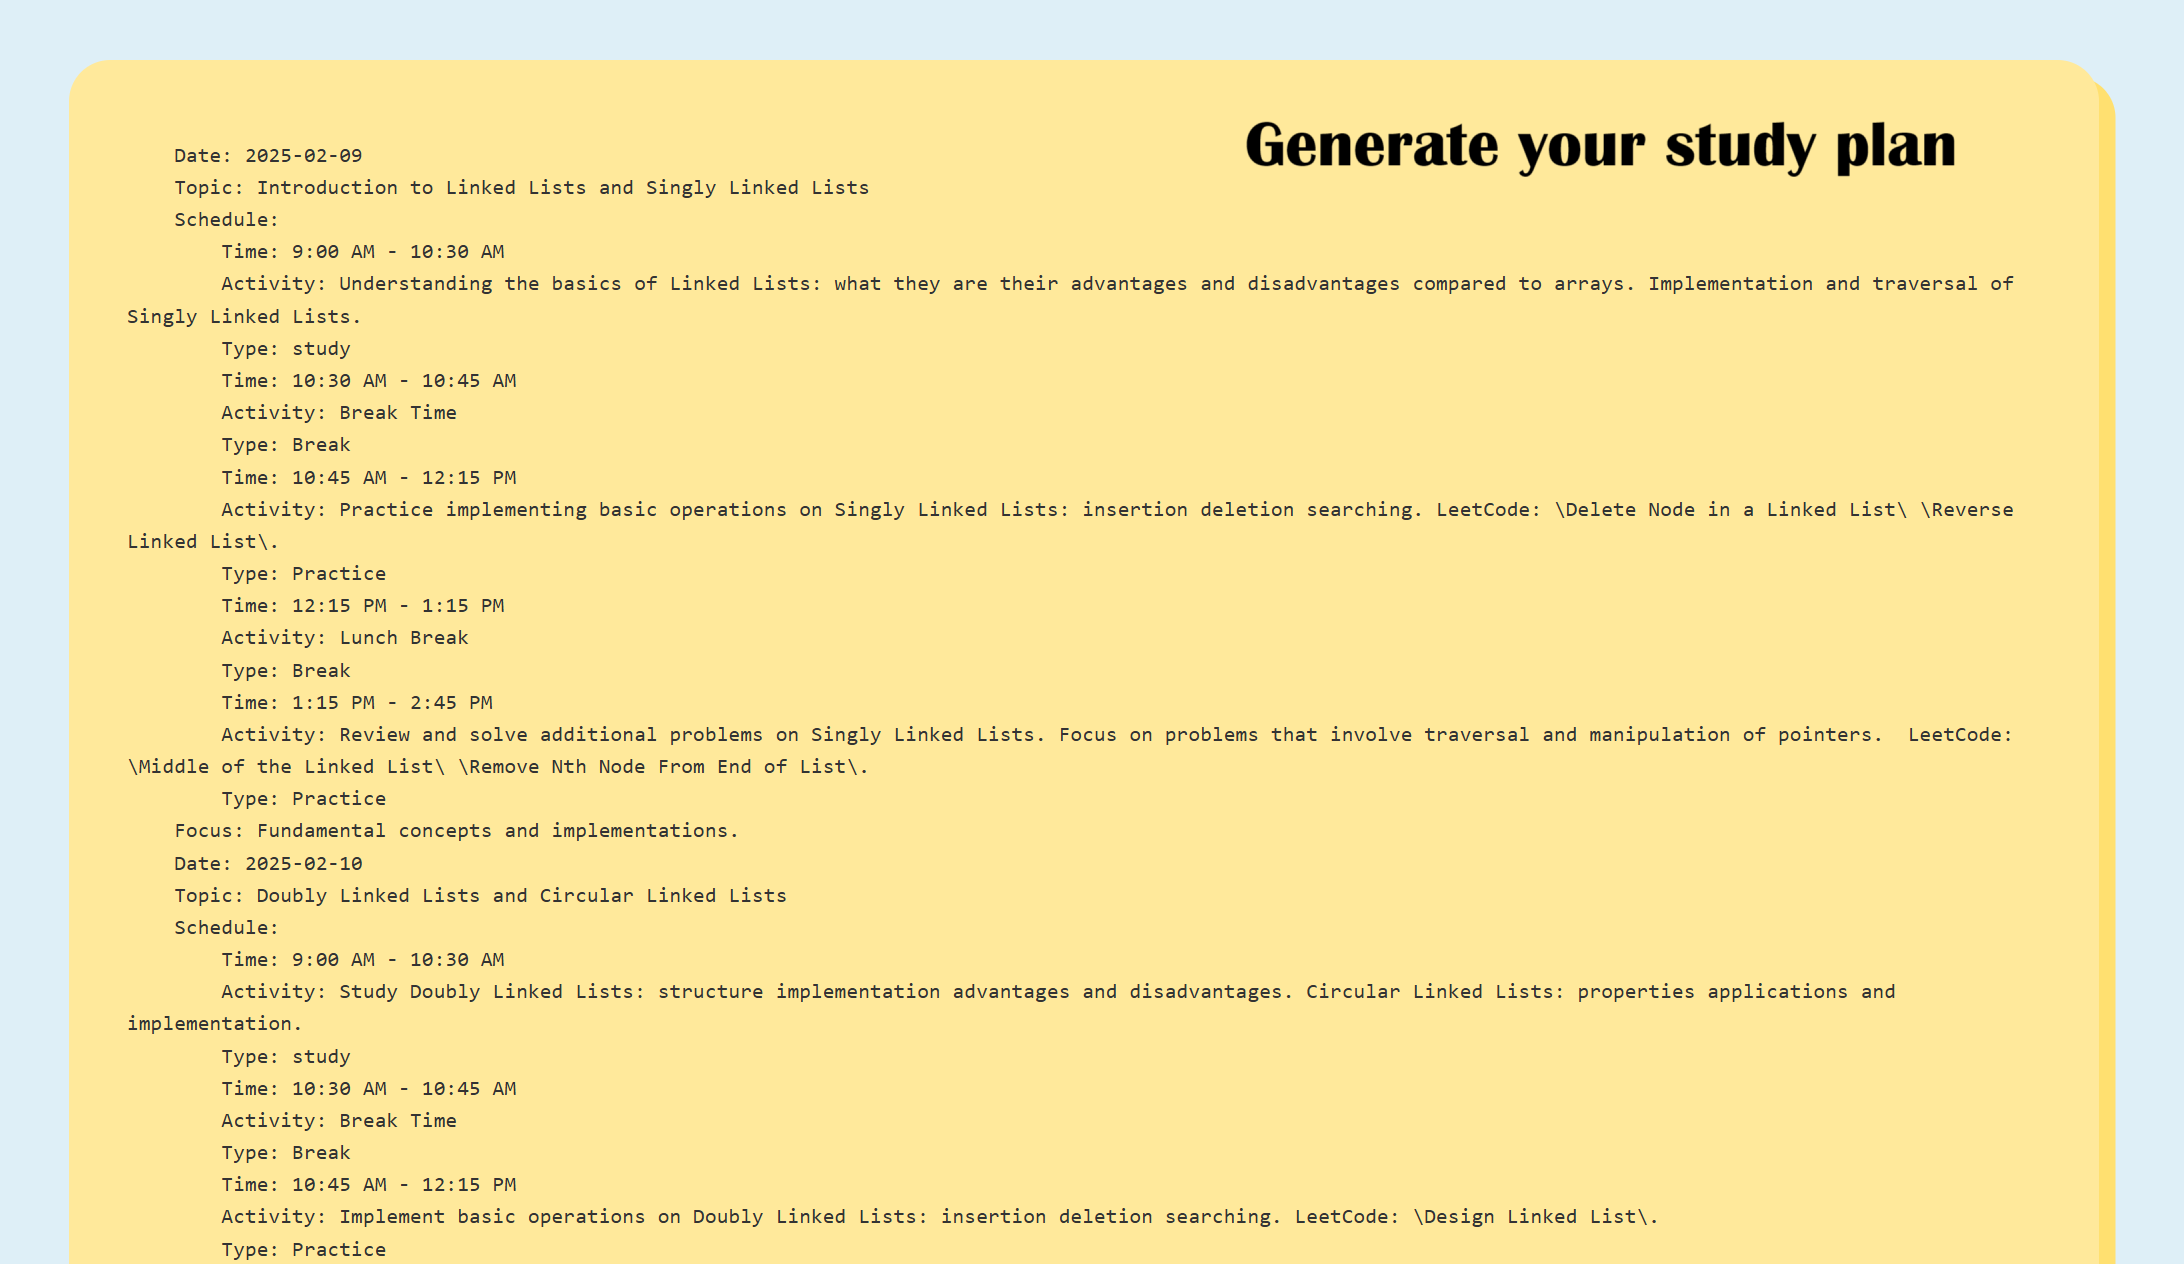Click the 'Design Linked List' LeetCode text

point(1530,1217)
